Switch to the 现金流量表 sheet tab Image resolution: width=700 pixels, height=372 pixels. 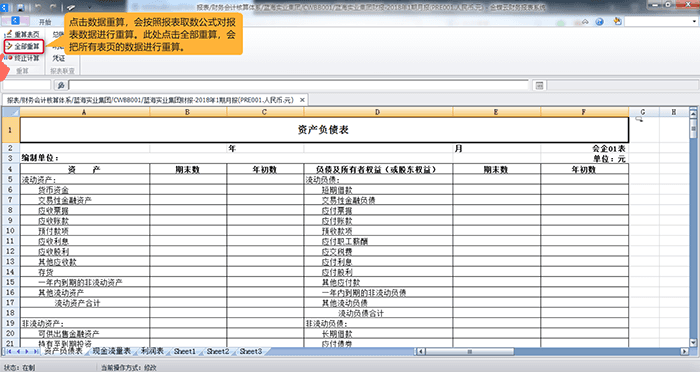click(x=112, y=351)
